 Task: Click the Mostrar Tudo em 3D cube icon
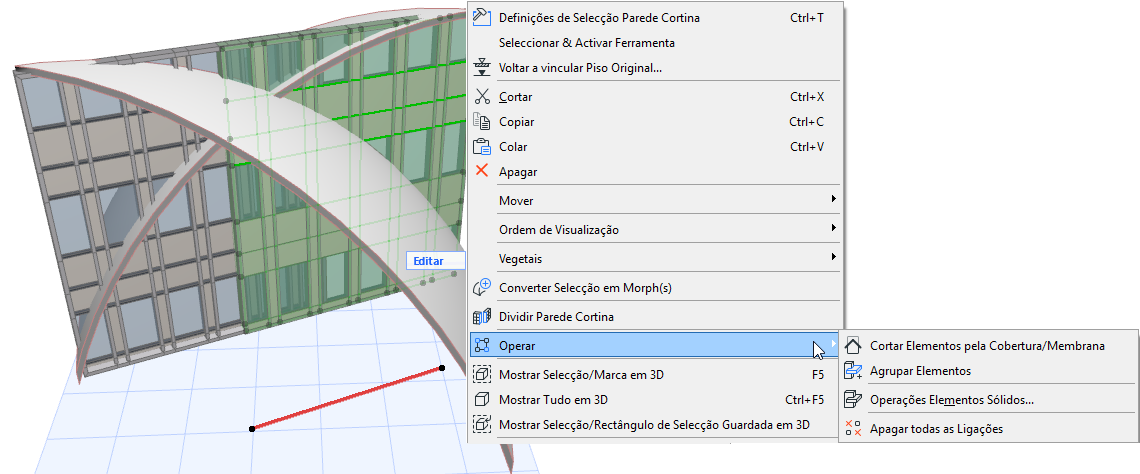click(x=482, y=399)
